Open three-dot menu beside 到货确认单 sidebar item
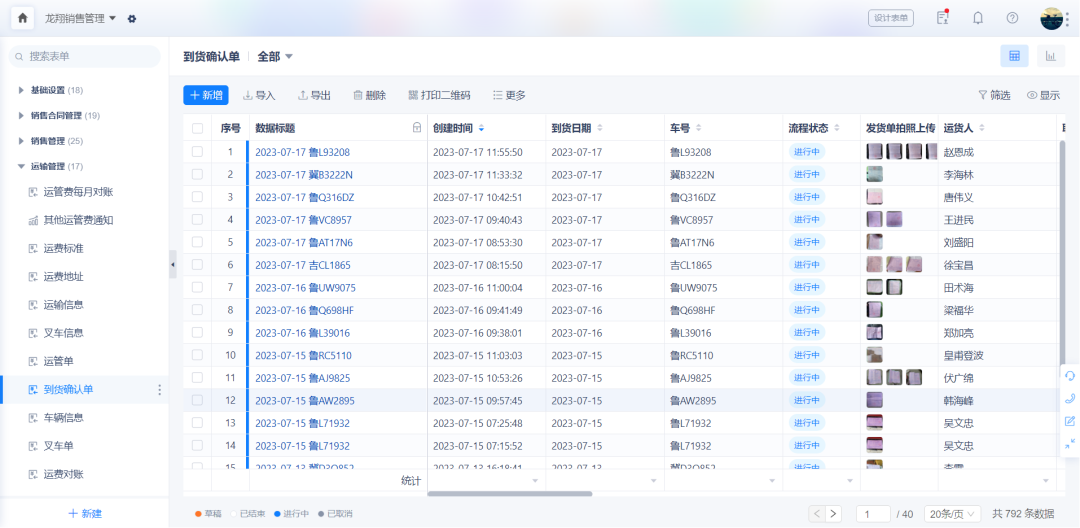Image resolution: width=1080 pixels, height=528 pixels. click(x=160, y=390)
